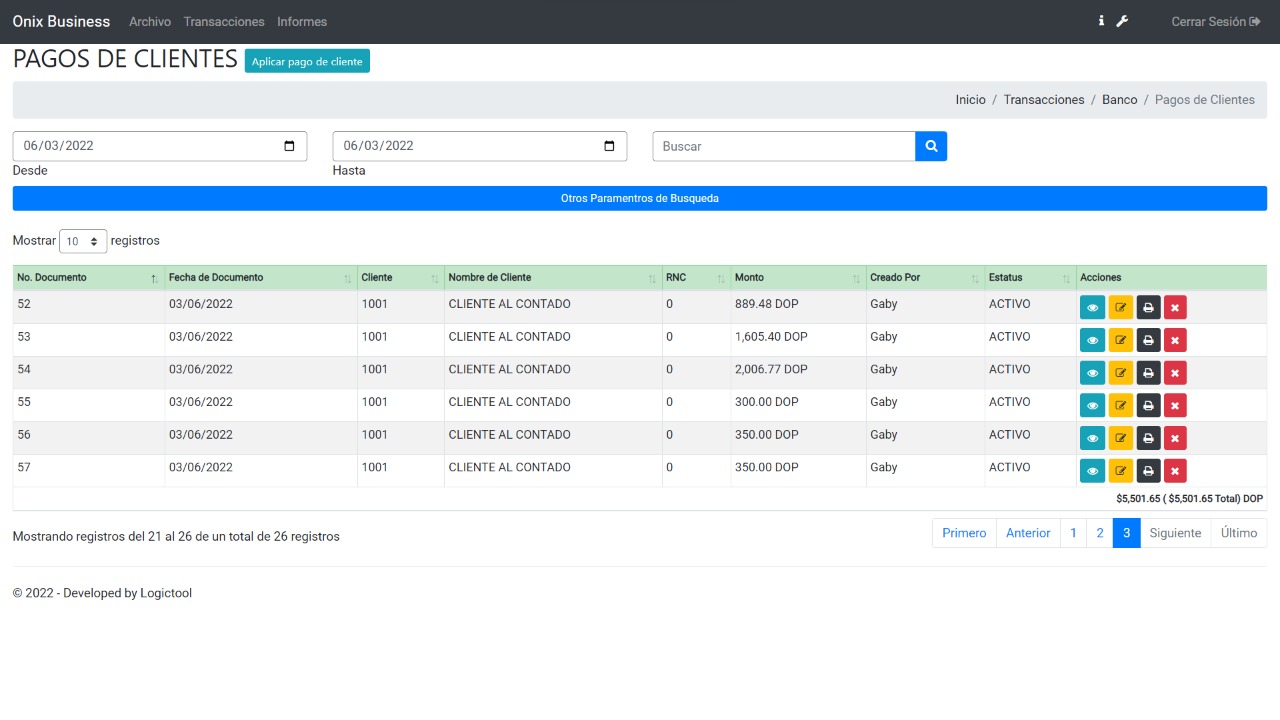This screenshot has width=1280, height=720.
Task: Go to Anterior page
Action: coord(1028,533)
